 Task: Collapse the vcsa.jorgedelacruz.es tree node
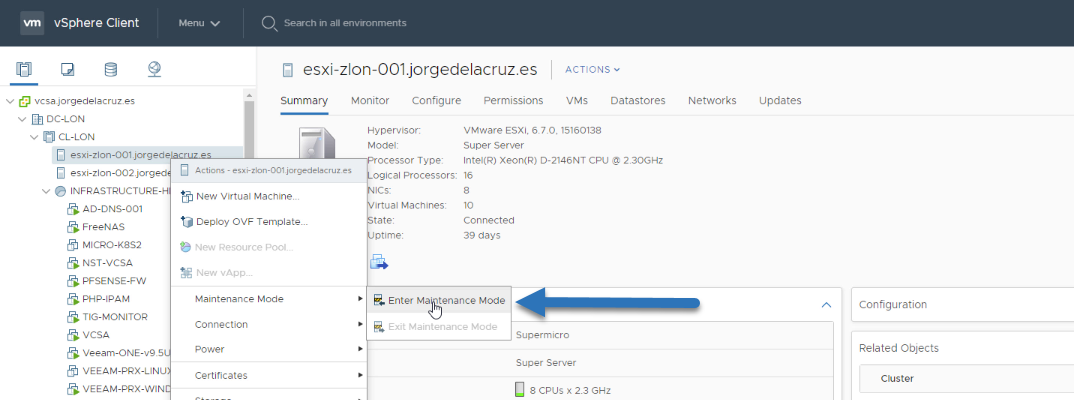click(10, 101)
